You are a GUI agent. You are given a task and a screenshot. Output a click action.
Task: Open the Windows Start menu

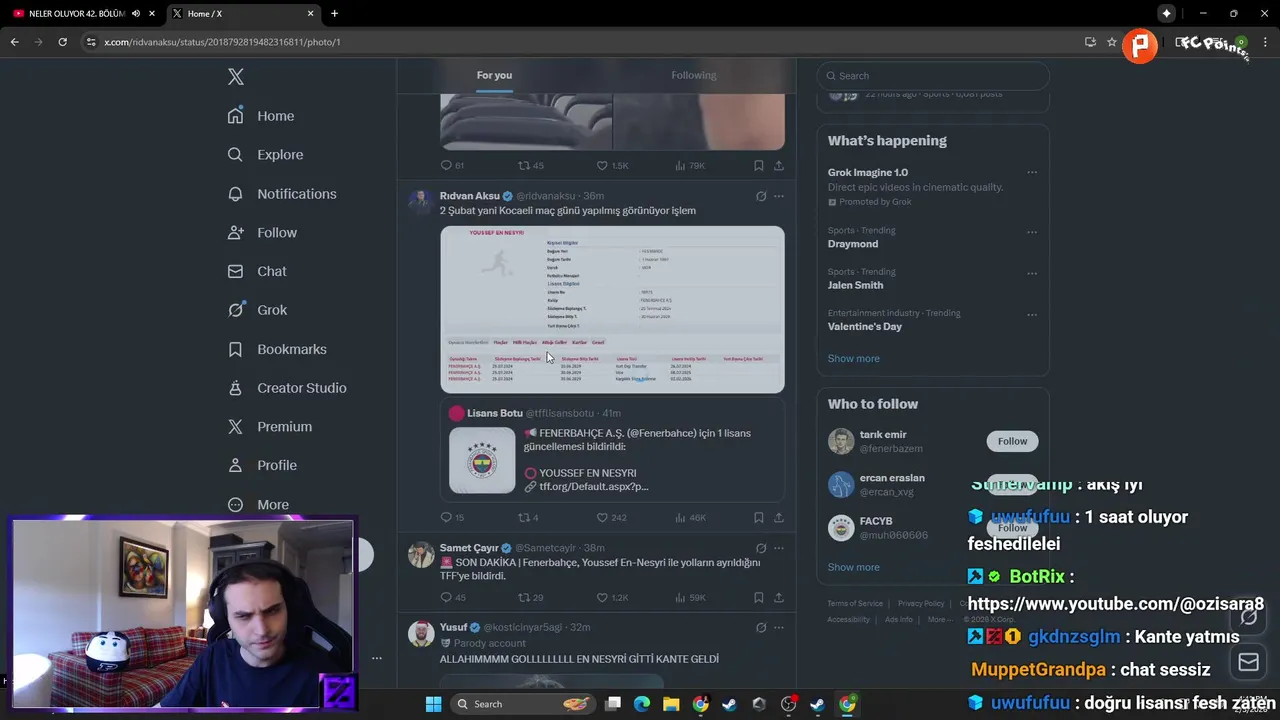tap(433, 704)
